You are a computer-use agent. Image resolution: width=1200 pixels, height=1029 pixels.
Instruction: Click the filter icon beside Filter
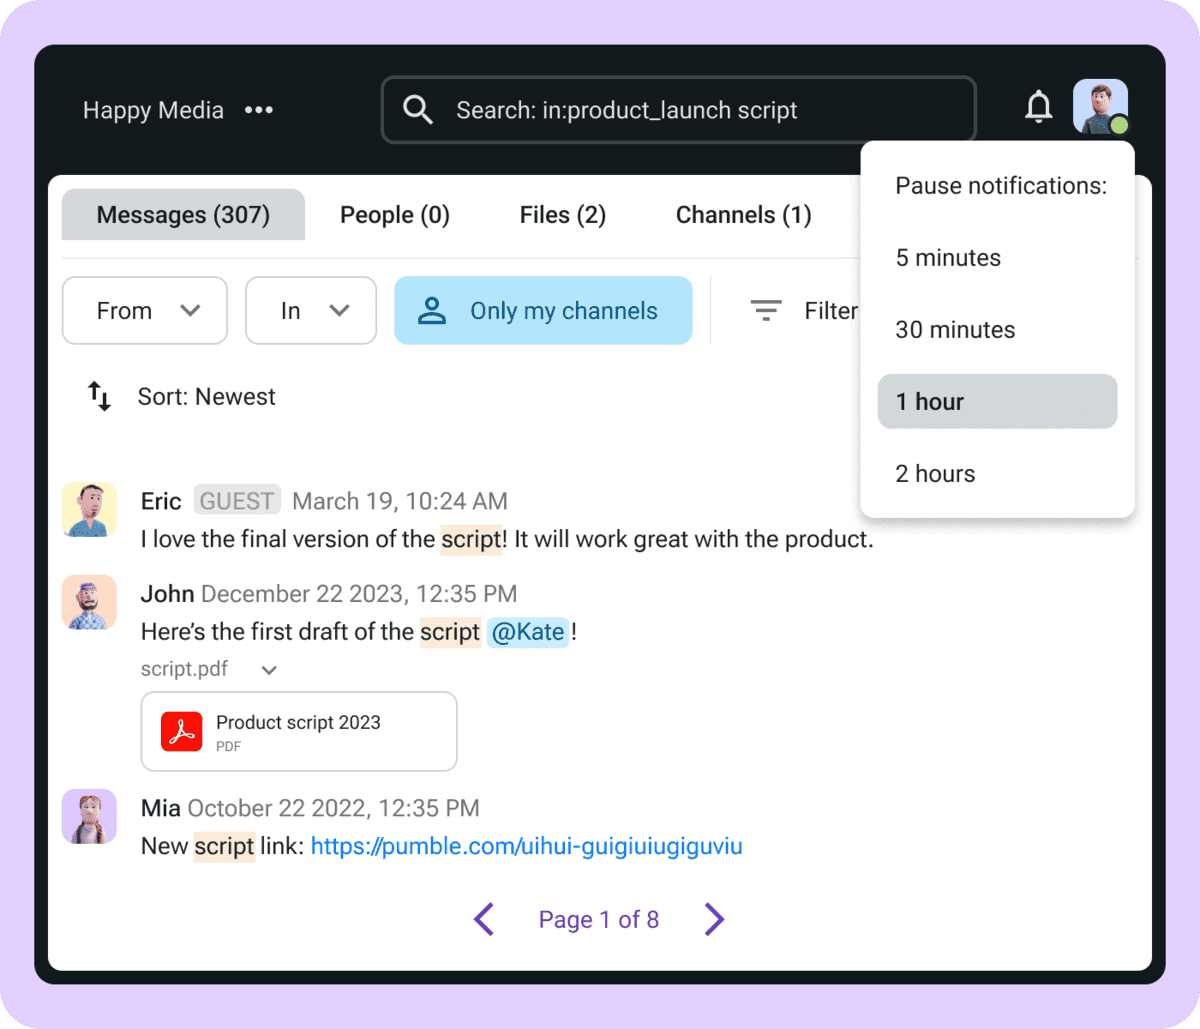tap(765, 310)
